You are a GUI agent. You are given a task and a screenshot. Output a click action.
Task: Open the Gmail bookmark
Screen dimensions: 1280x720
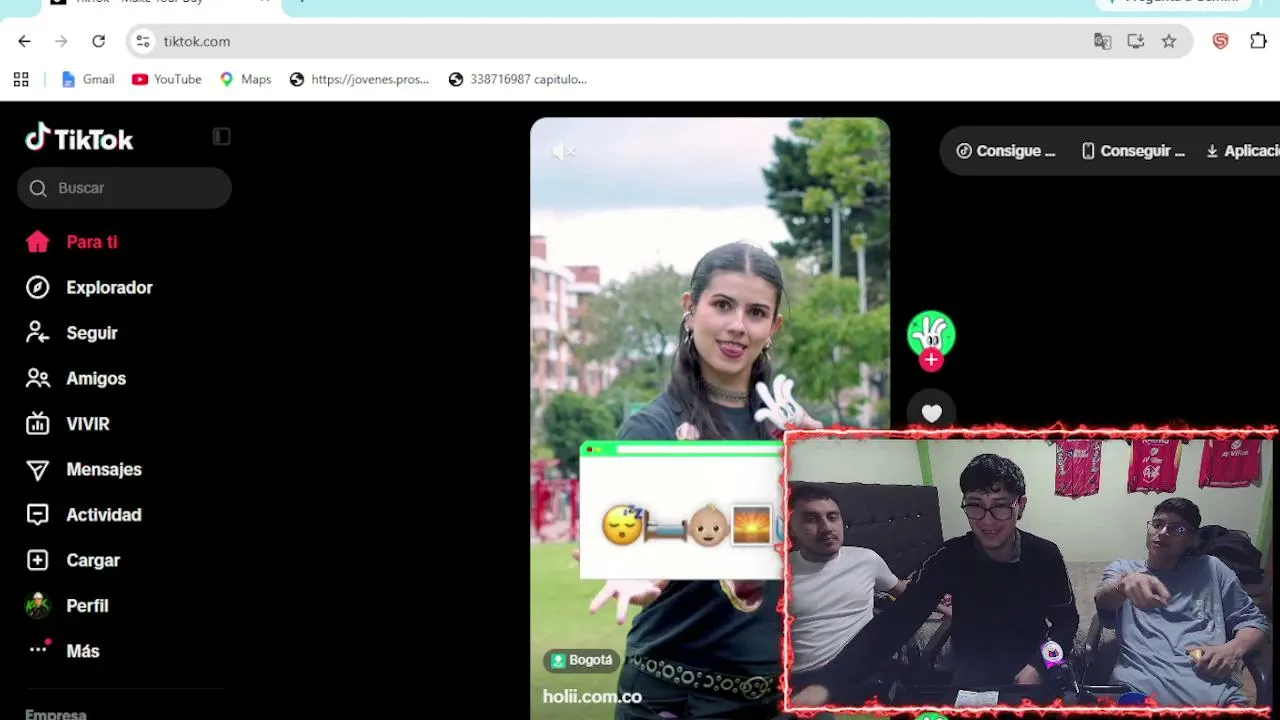pyautogui.click(x=88, y=79)
